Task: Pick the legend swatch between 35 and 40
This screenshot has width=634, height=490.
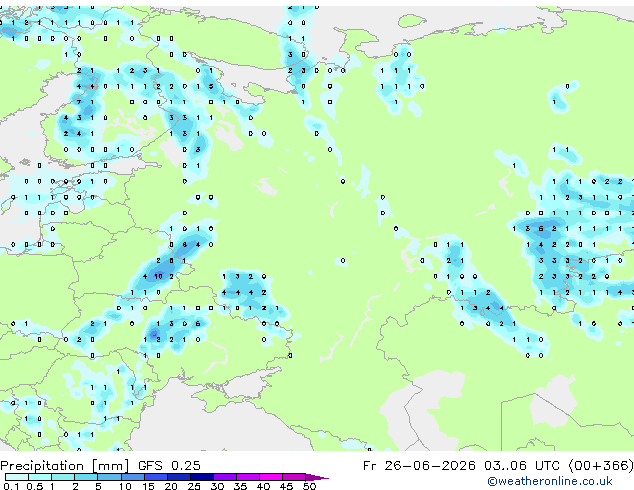Action: coord(248,477)
